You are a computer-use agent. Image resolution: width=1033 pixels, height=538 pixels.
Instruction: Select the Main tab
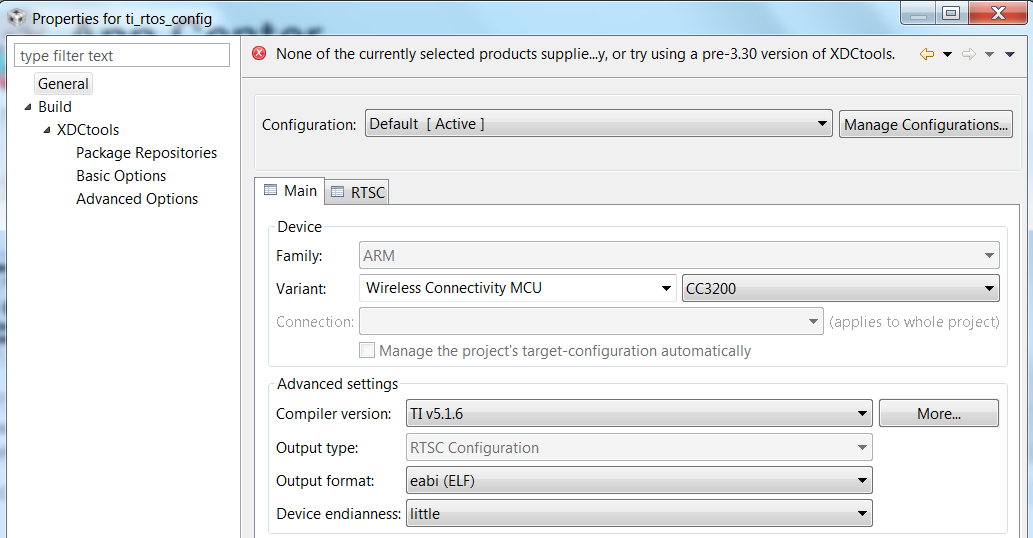(x=290, y=190)
